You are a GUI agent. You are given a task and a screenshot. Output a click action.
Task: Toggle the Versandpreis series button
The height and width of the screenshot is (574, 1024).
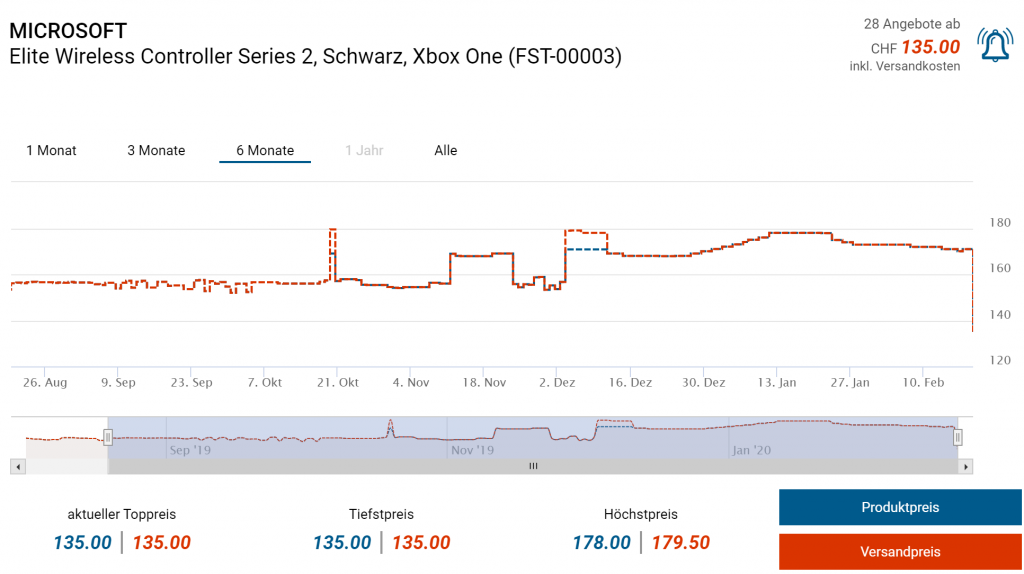[x=900, y=552]
